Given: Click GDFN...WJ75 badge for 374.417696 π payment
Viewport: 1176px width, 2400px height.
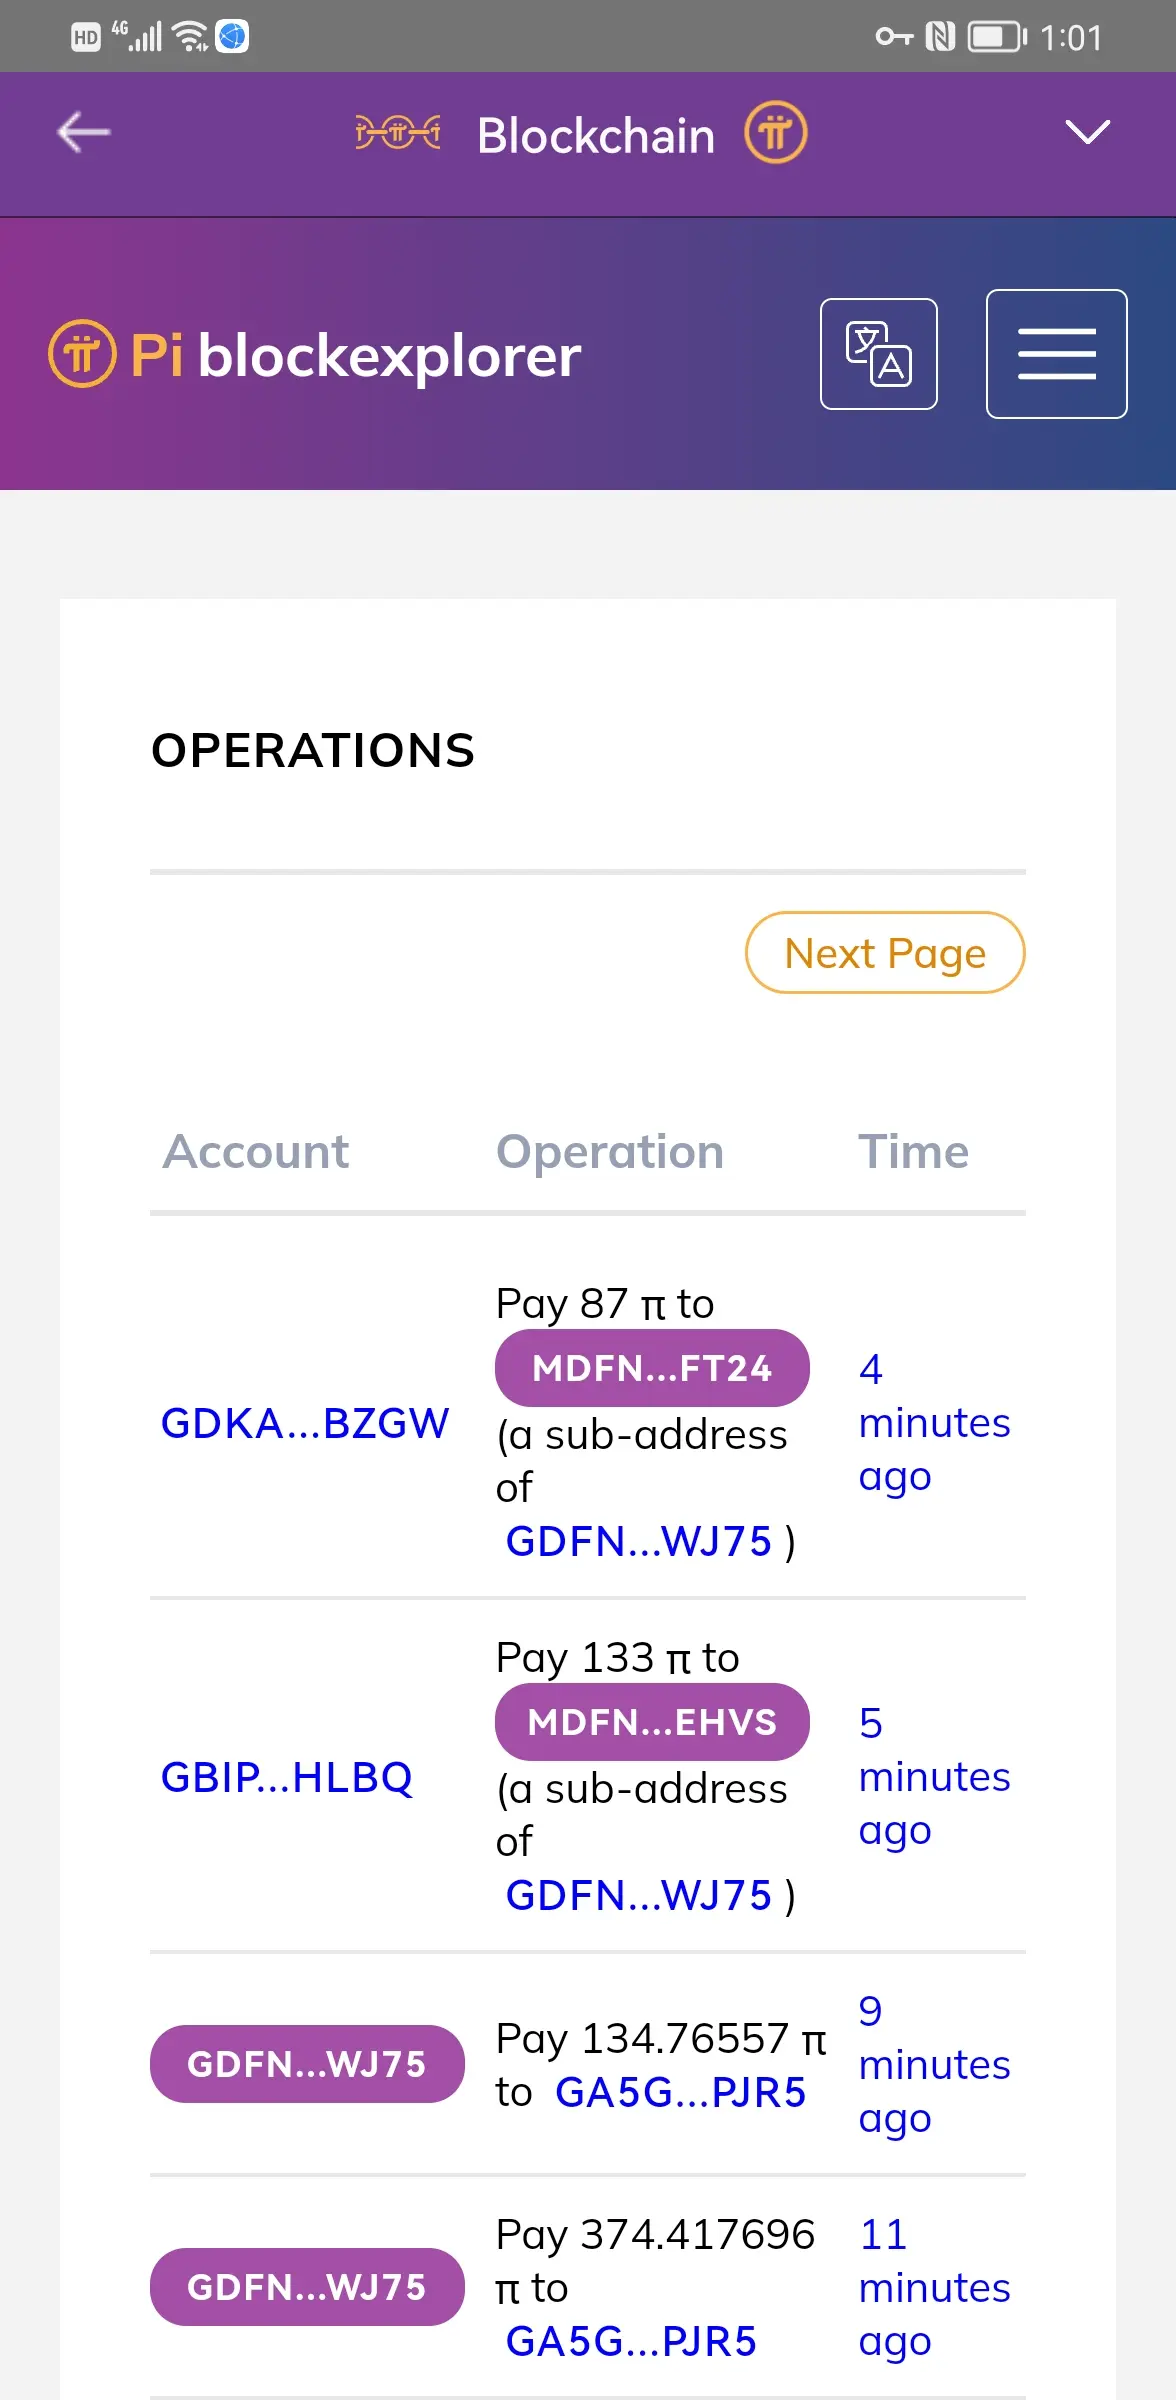Looking at the screenshot, I should [x=307, y=2287].
